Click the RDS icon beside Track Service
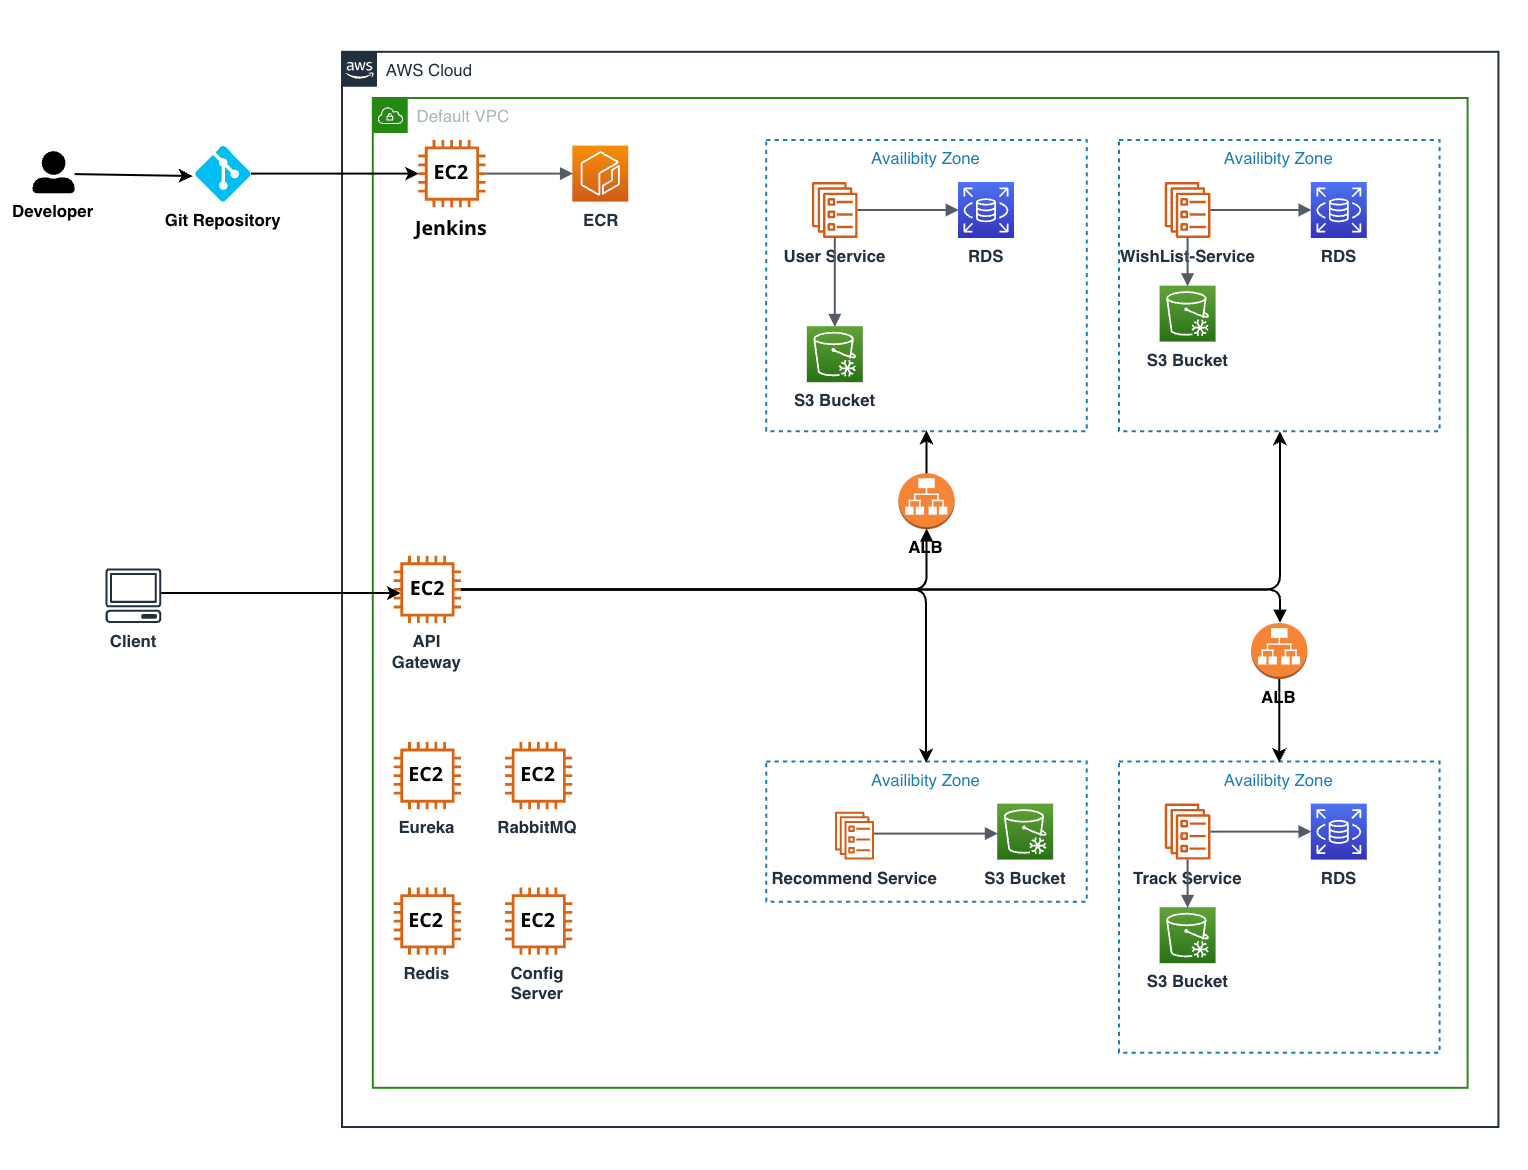Viewport: 1528px width, 1170px height. tap(1339, 832)
